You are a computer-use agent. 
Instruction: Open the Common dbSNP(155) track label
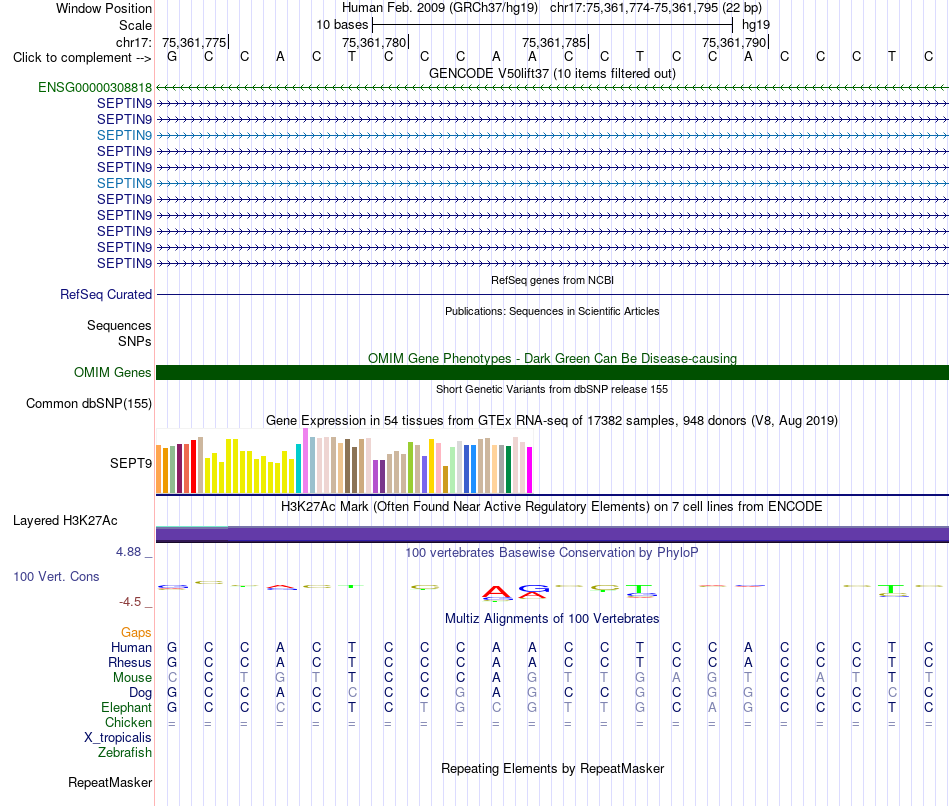click(x=89, y=404)
